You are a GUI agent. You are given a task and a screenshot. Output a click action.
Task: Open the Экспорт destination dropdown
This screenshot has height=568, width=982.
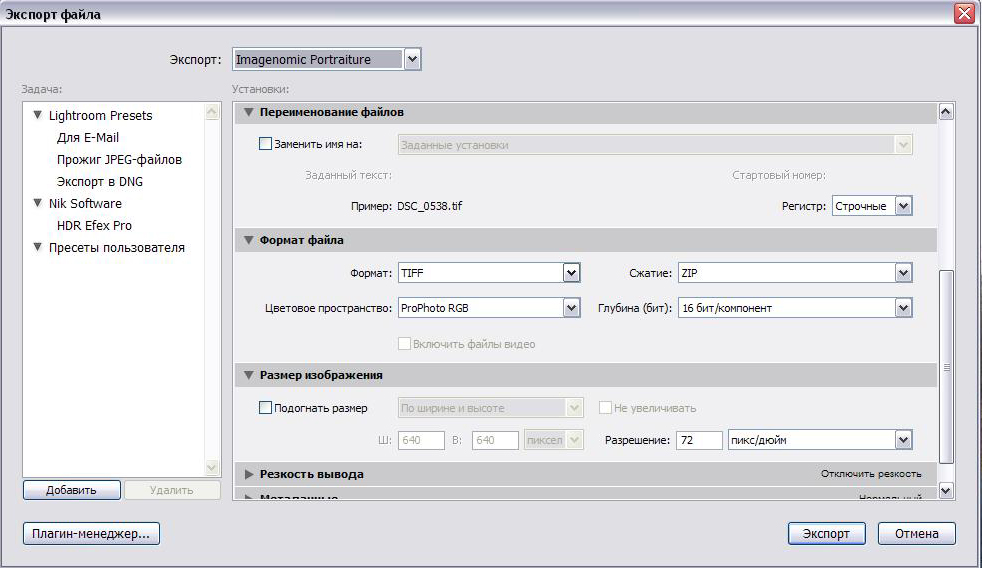pyautogui.click(x=412, y=60)
